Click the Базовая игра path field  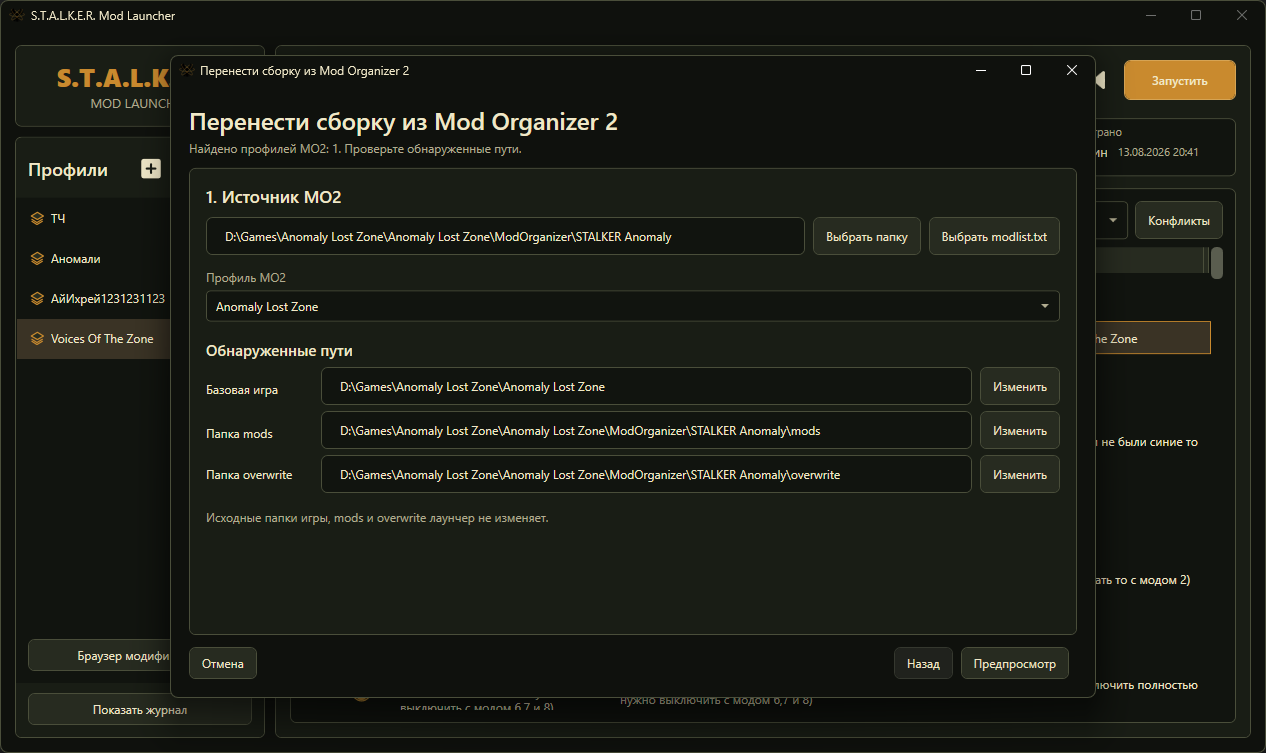tap(646, 387)
